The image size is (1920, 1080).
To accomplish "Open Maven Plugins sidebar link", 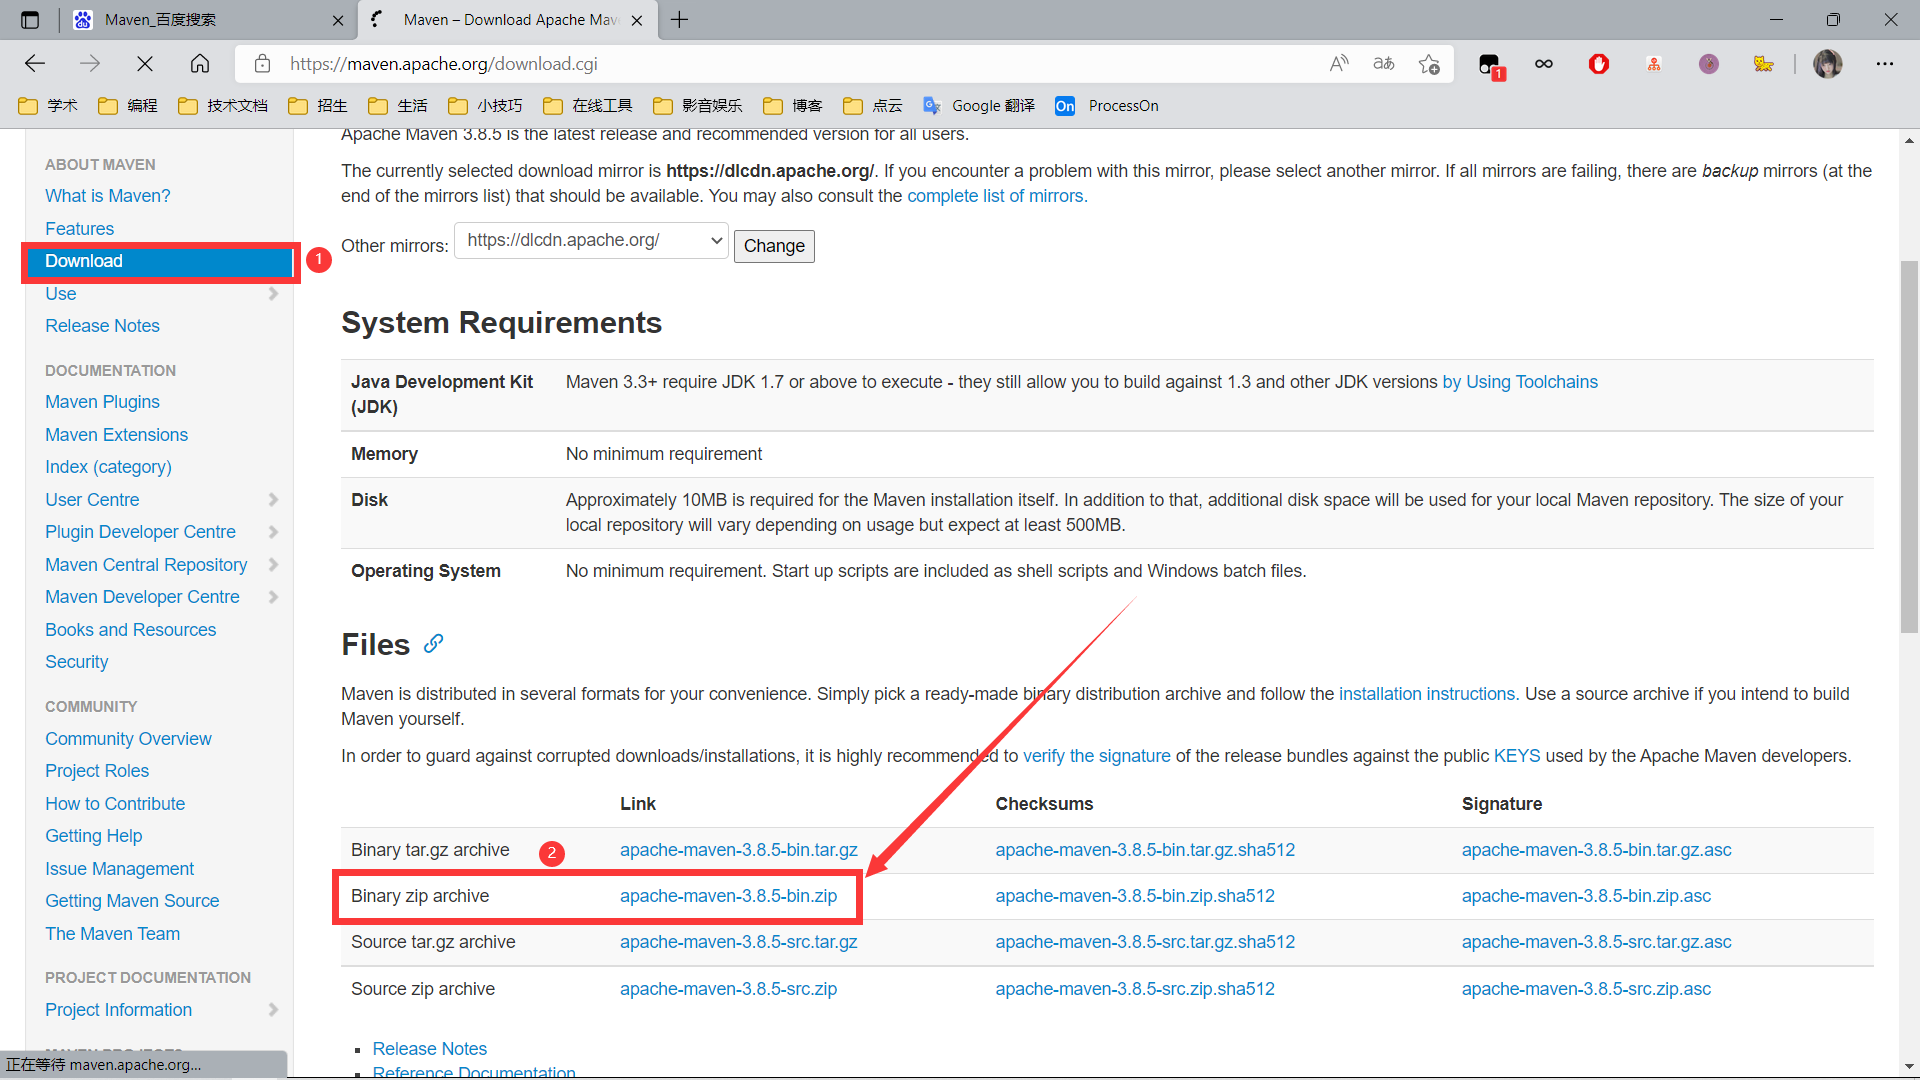I will coord(102,402).
